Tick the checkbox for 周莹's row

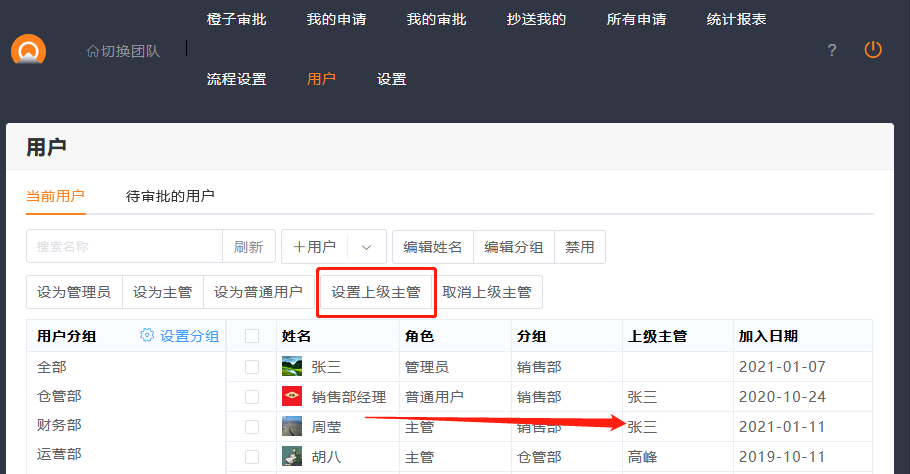click(252, 427)
